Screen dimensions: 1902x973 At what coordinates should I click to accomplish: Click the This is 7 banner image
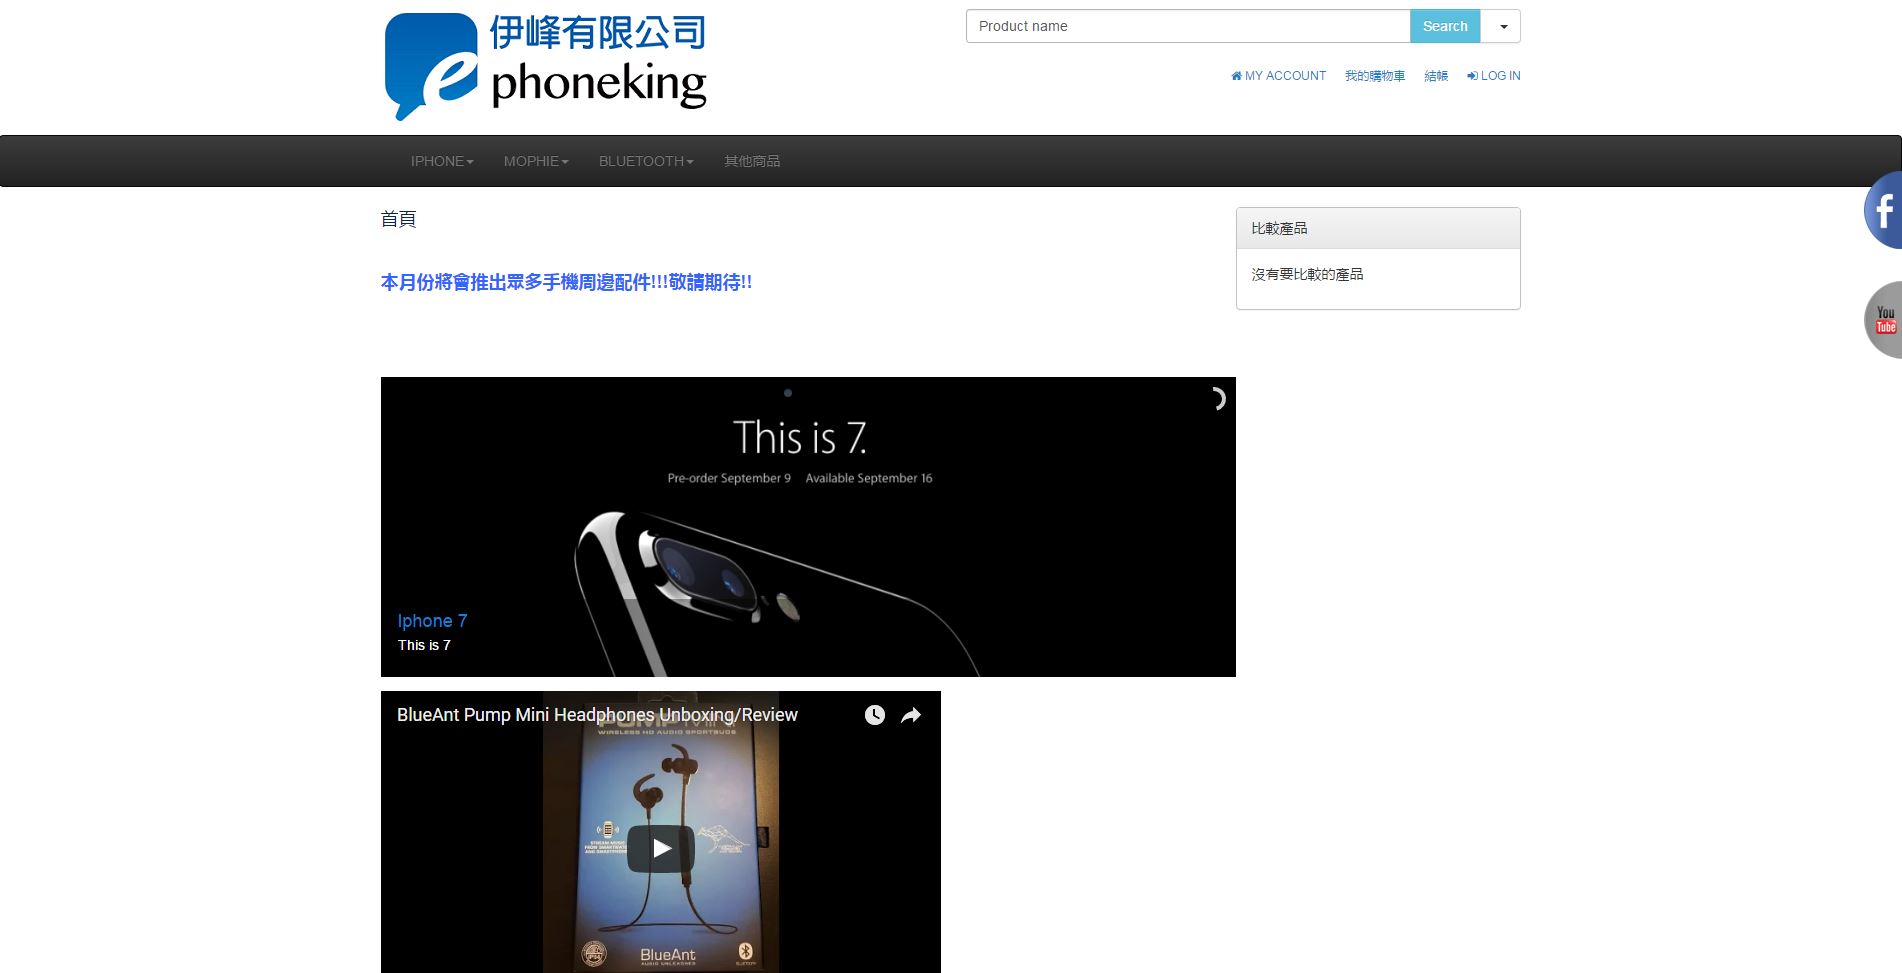coord(808,526)
